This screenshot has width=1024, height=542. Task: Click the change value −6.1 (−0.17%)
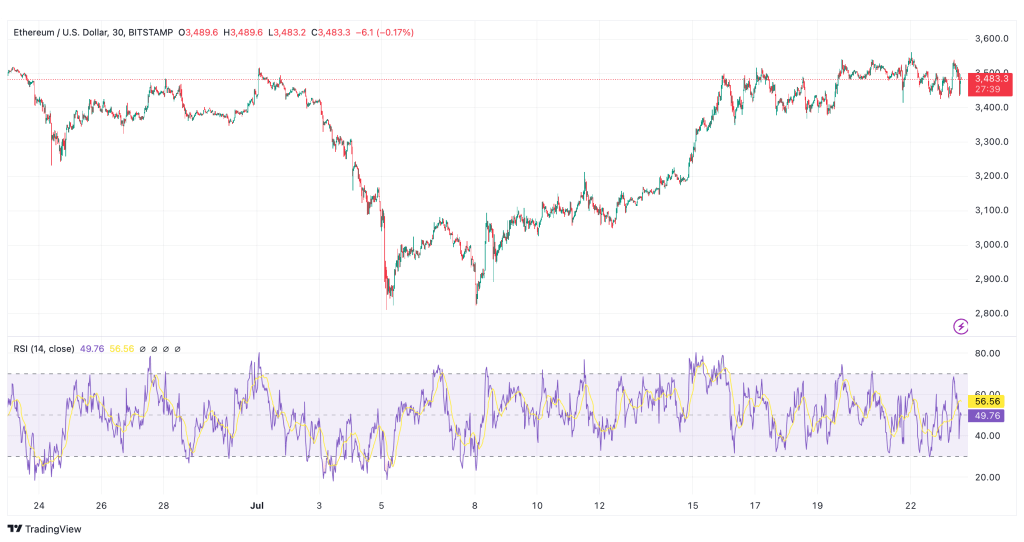coord(385,32)
